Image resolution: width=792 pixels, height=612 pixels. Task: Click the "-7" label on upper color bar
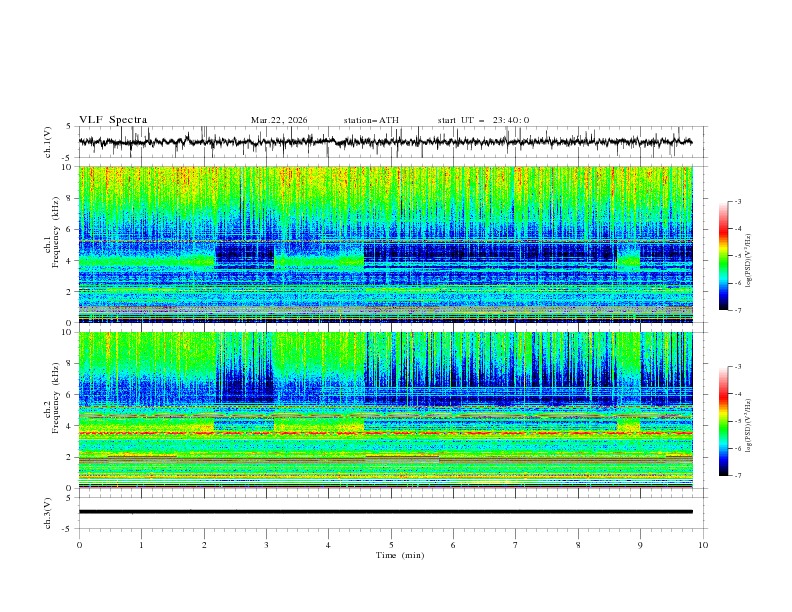click(738, 310)
